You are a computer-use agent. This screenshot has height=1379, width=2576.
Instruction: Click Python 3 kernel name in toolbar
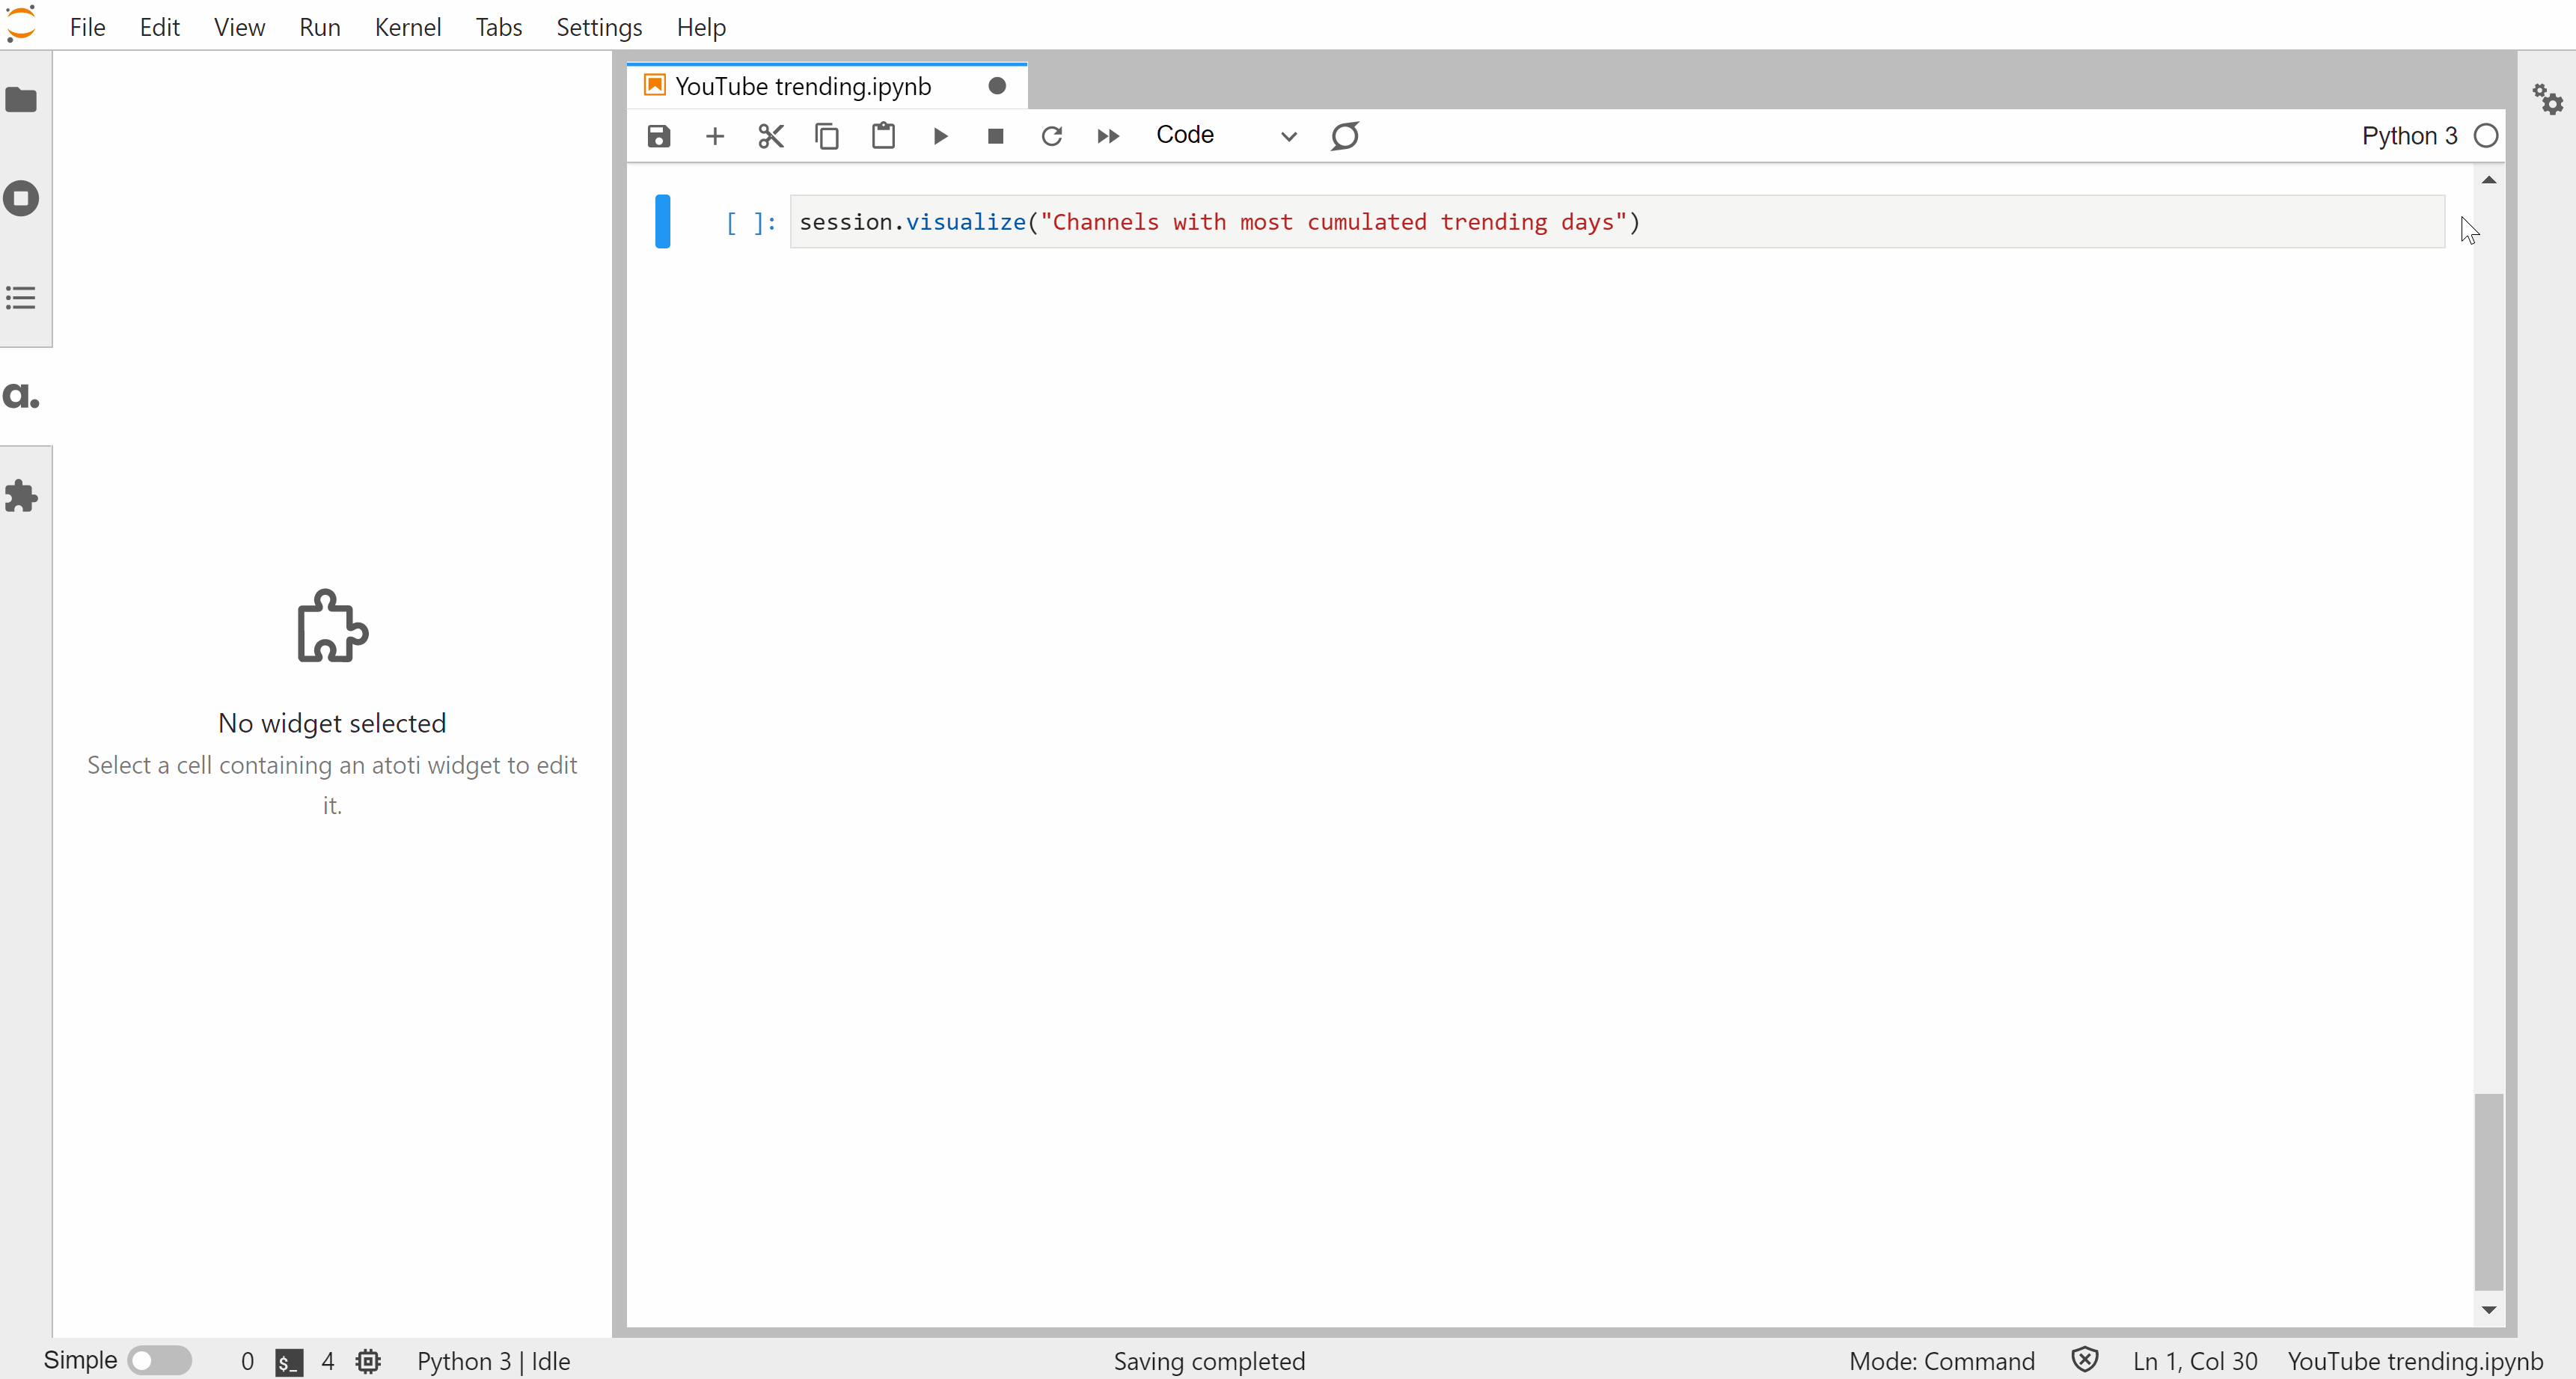2409,136
